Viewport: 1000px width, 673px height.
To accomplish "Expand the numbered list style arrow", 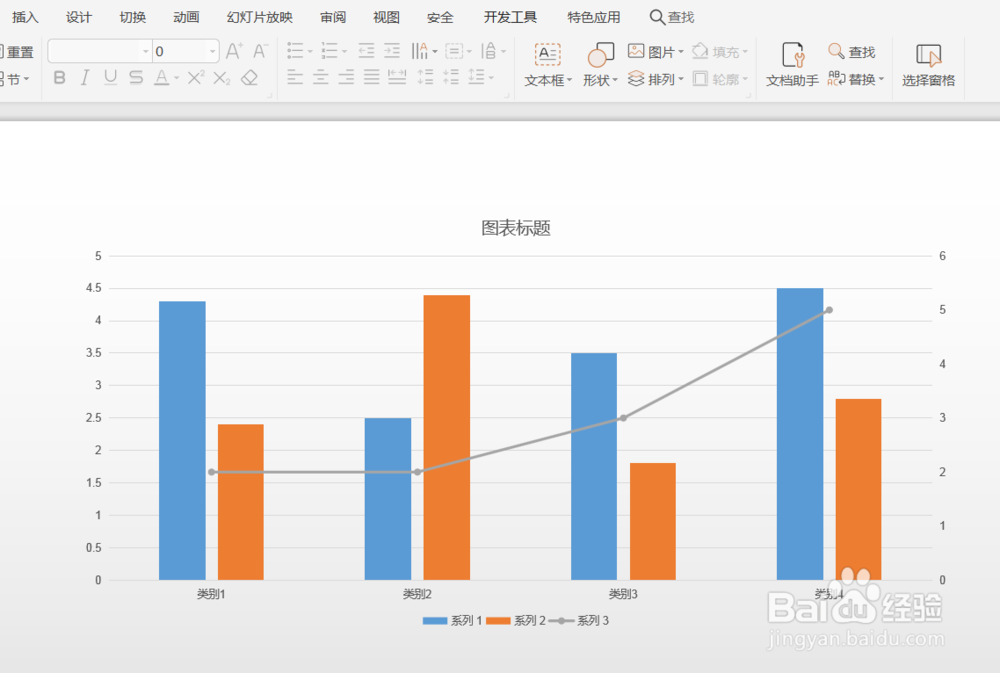I will [344, 52].
